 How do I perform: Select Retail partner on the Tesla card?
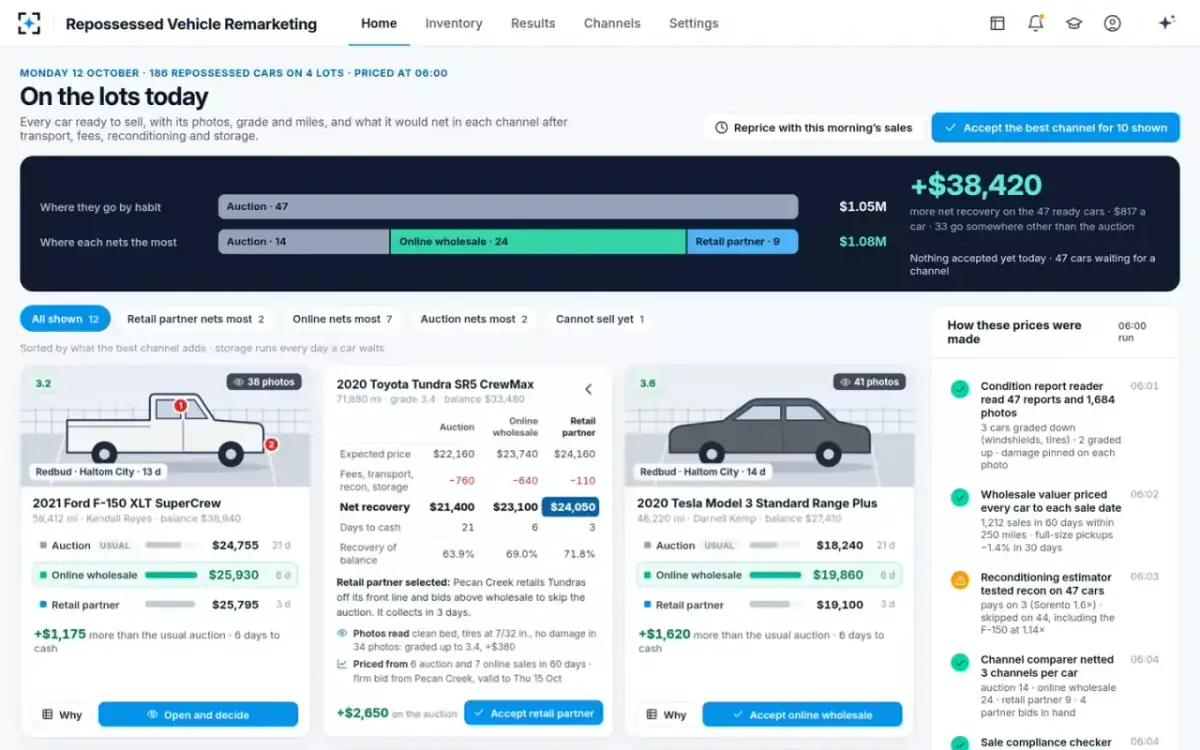tap(769, 605)
